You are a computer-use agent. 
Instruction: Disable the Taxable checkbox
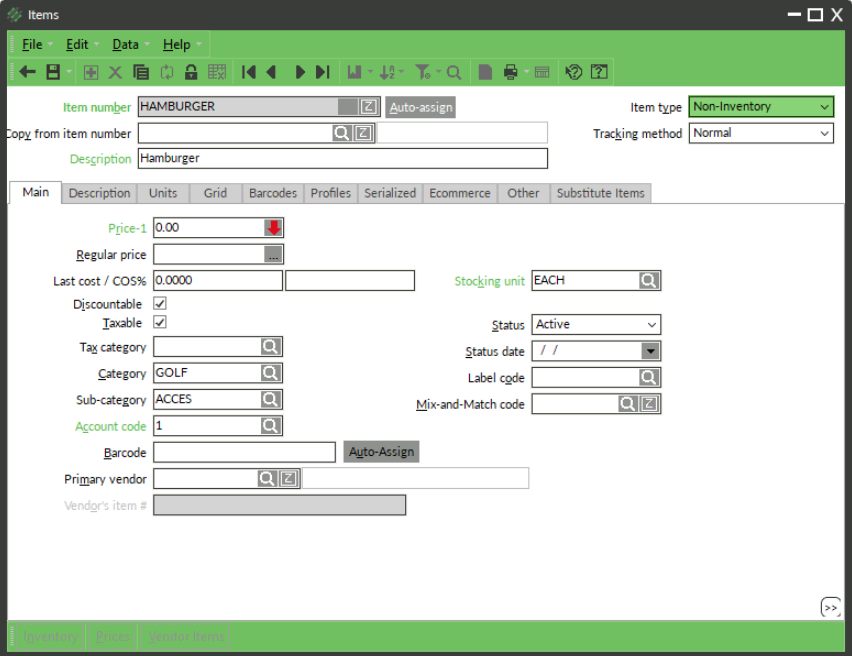point(158,322)
